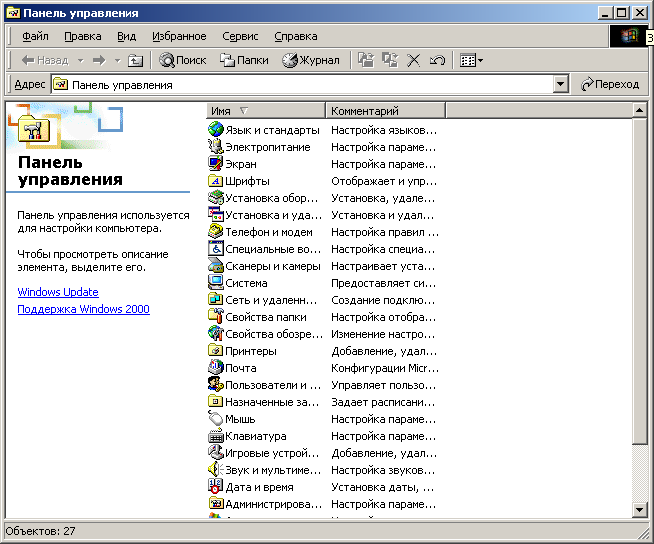
Task: Expand the address bar dropdown arrow
Action: [x=561, y=85]
